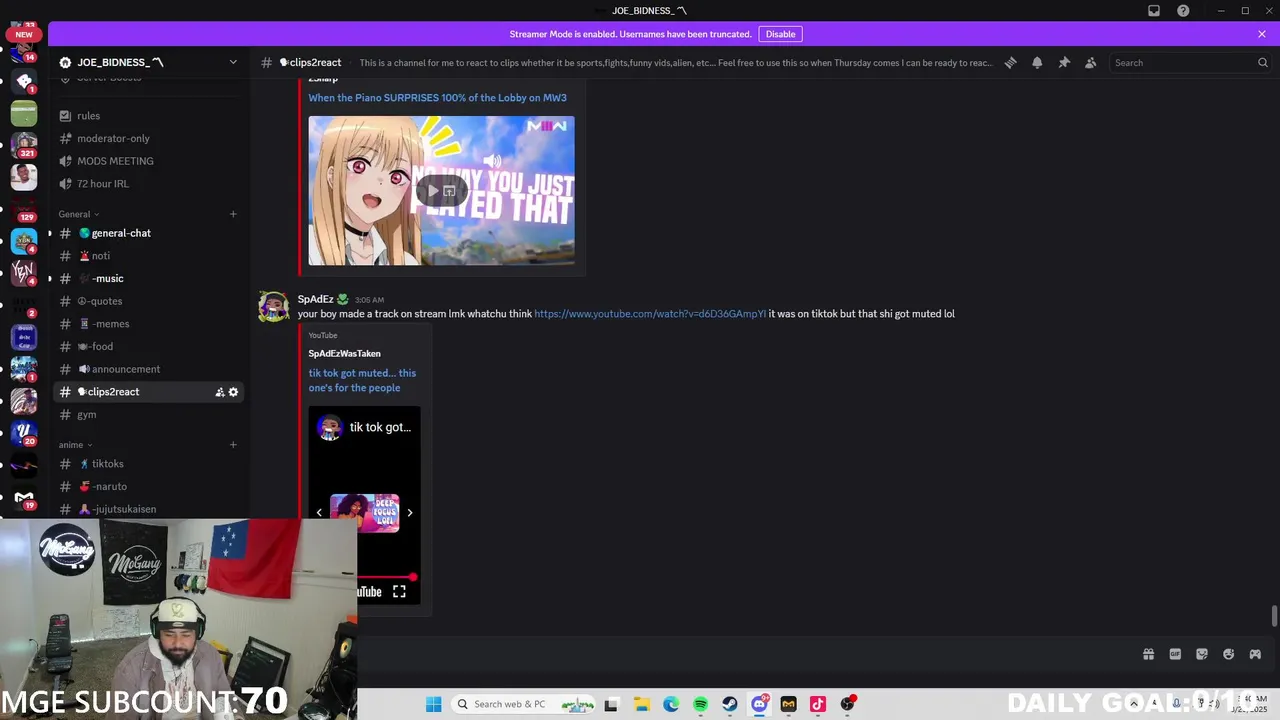Open the -naruto channel
The height and width of the screenshot is (720, 1280).
pyautogui.click(x=148, y=486)
